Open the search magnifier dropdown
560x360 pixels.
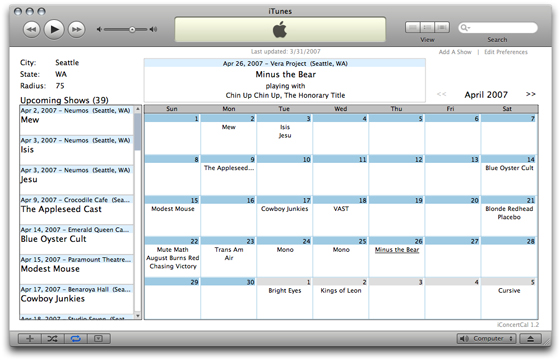[465, 28]
